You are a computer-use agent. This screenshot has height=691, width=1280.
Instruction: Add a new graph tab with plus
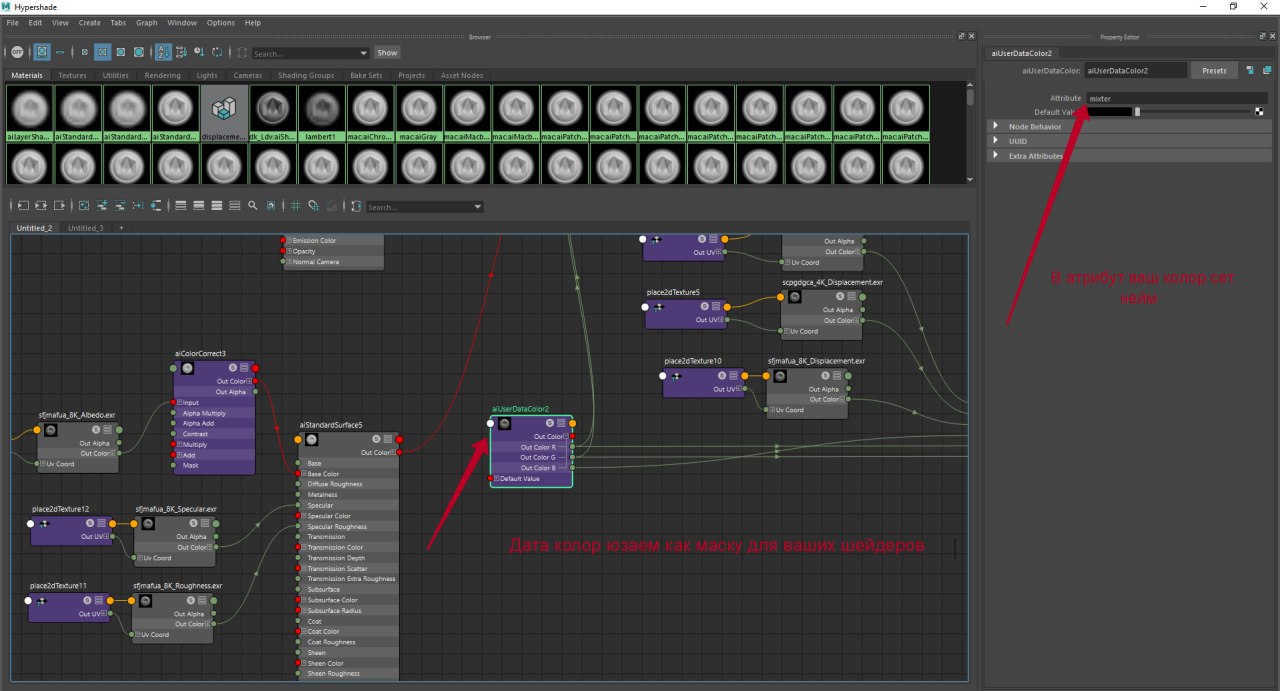pyautogui.click(x=121, y=228)
